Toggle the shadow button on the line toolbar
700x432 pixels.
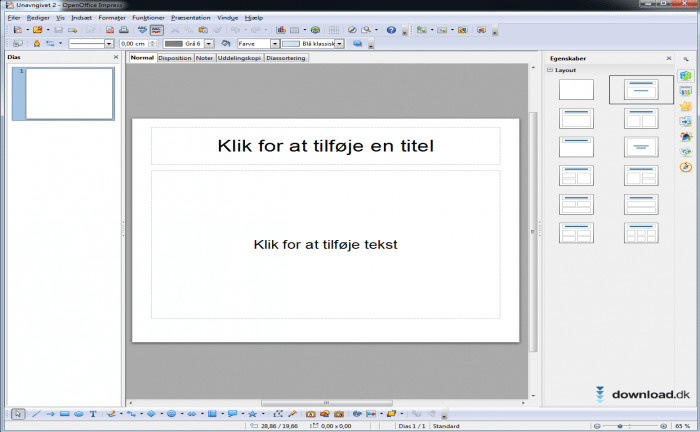(x=357, y=44)
